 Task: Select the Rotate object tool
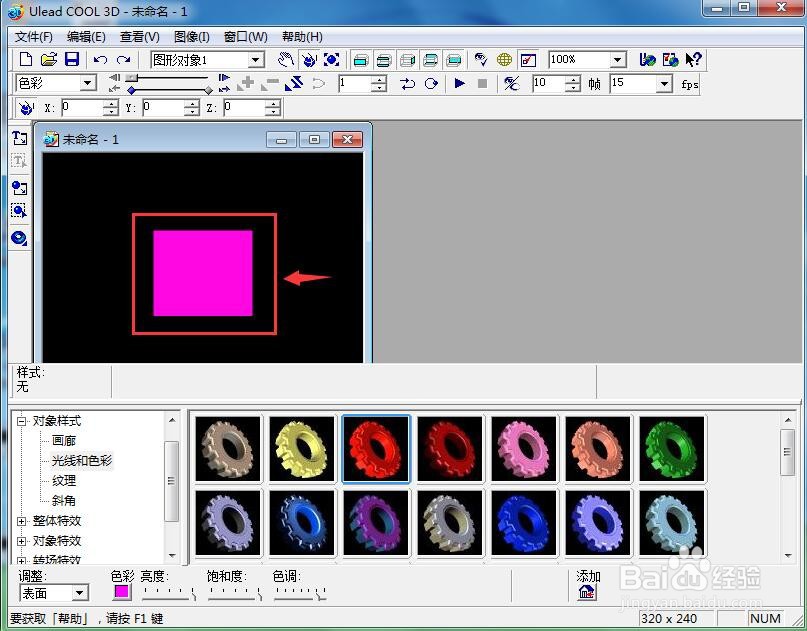[309, 60]
